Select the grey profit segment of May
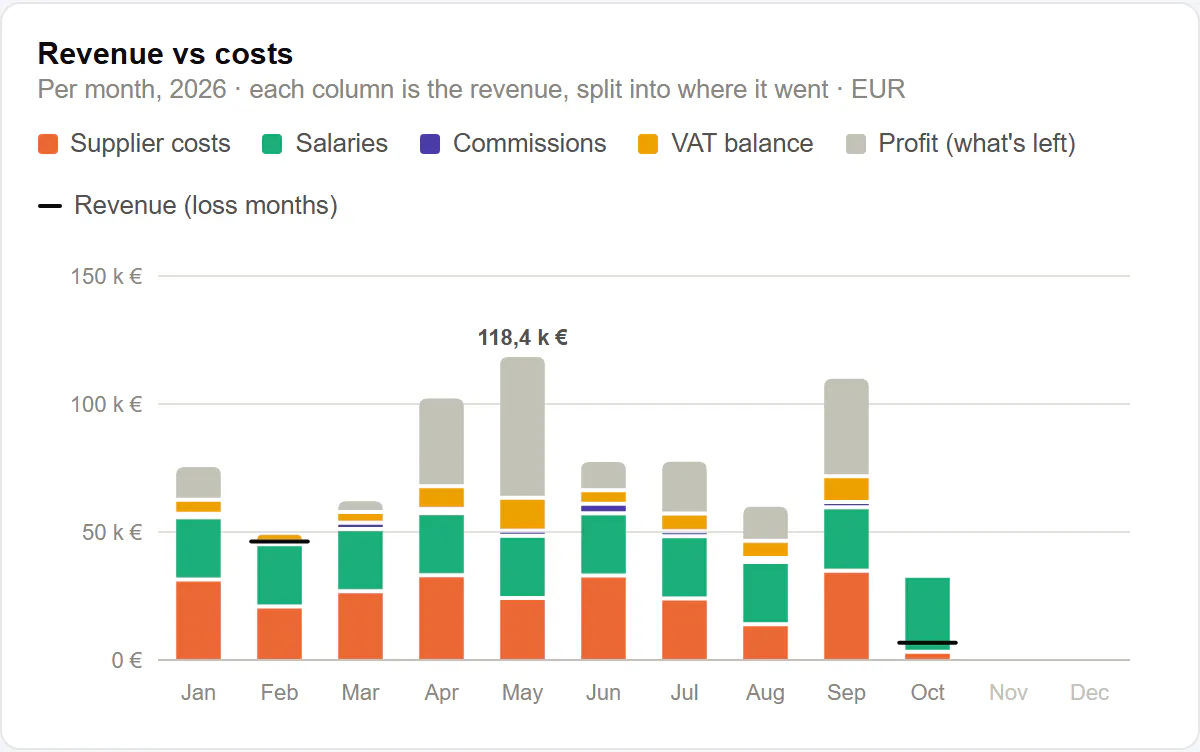 [x=523, y=426]
